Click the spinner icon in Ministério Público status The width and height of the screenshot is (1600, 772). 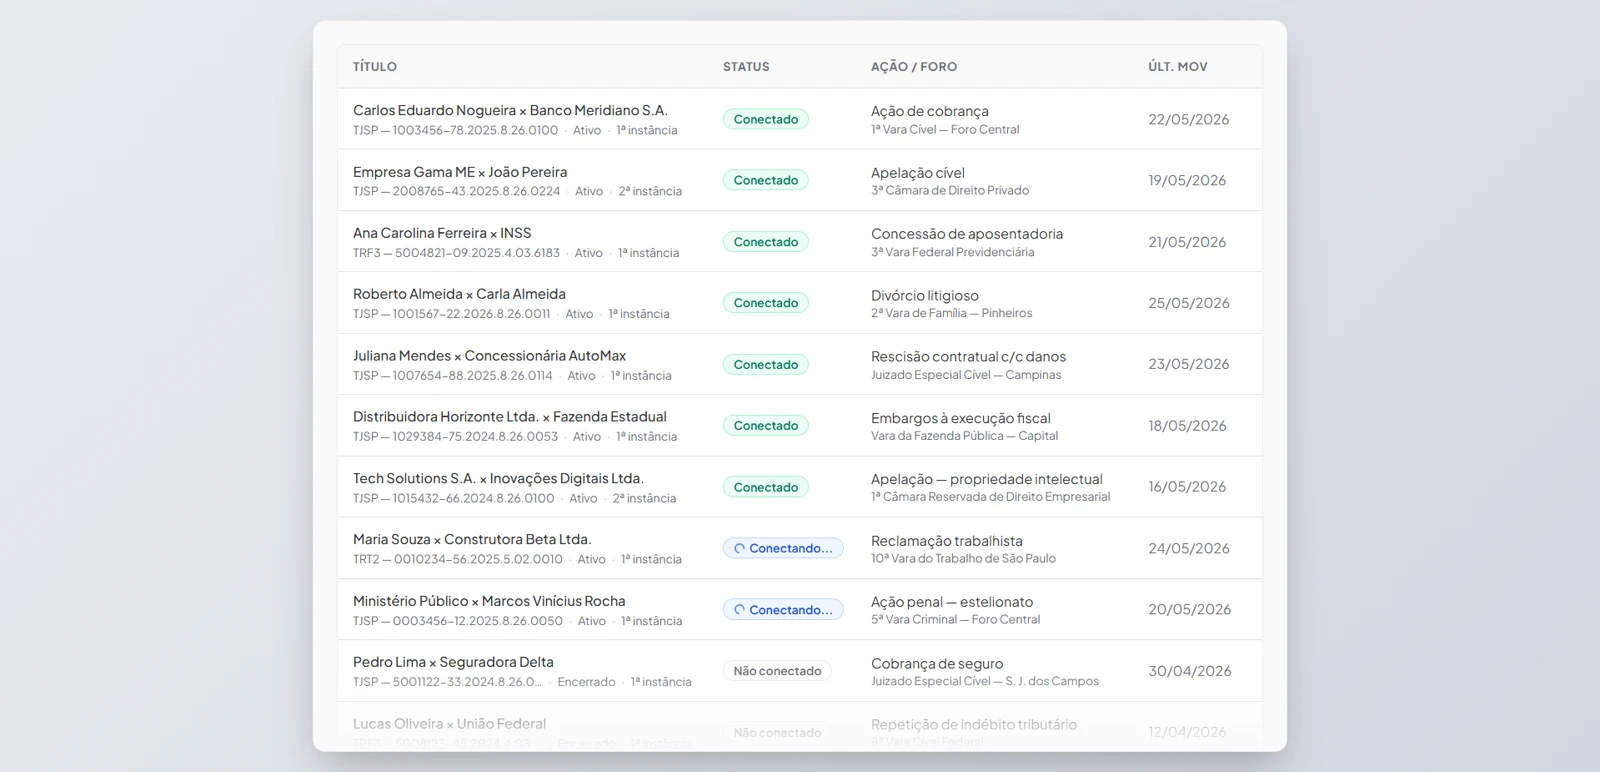(740, 610)
